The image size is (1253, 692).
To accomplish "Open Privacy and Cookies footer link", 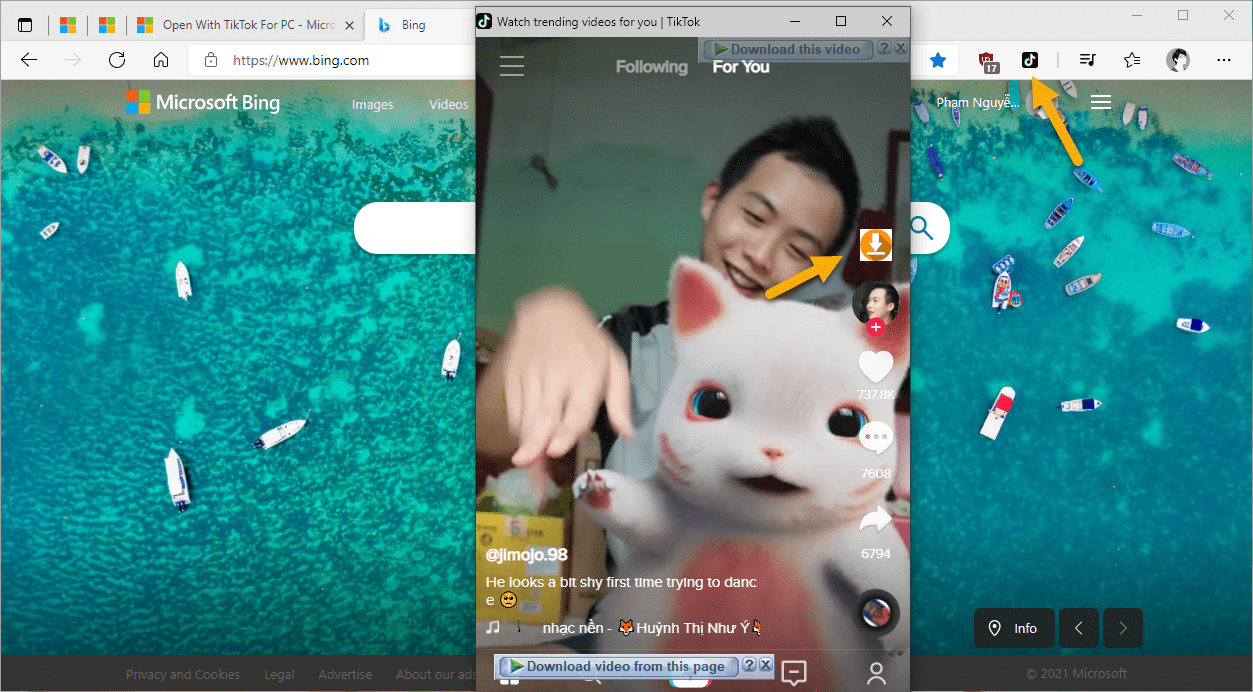I will 183,674.
